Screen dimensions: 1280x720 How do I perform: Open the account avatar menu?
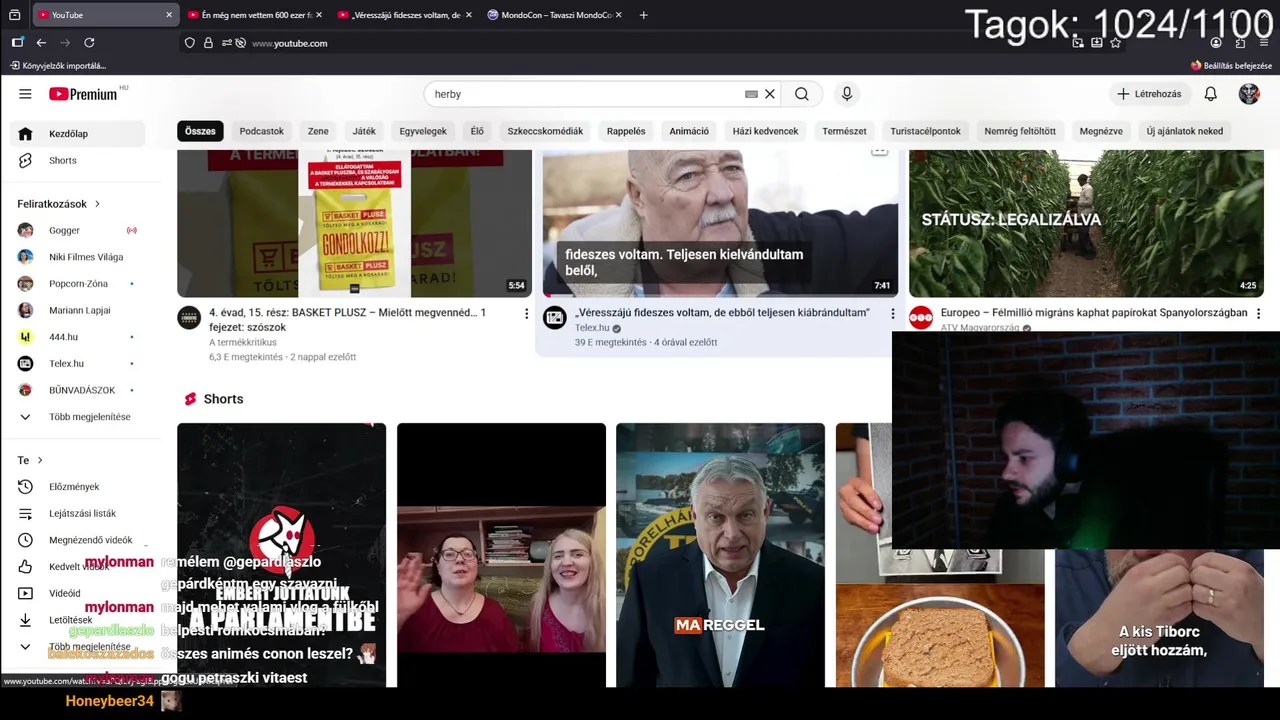1249,94
